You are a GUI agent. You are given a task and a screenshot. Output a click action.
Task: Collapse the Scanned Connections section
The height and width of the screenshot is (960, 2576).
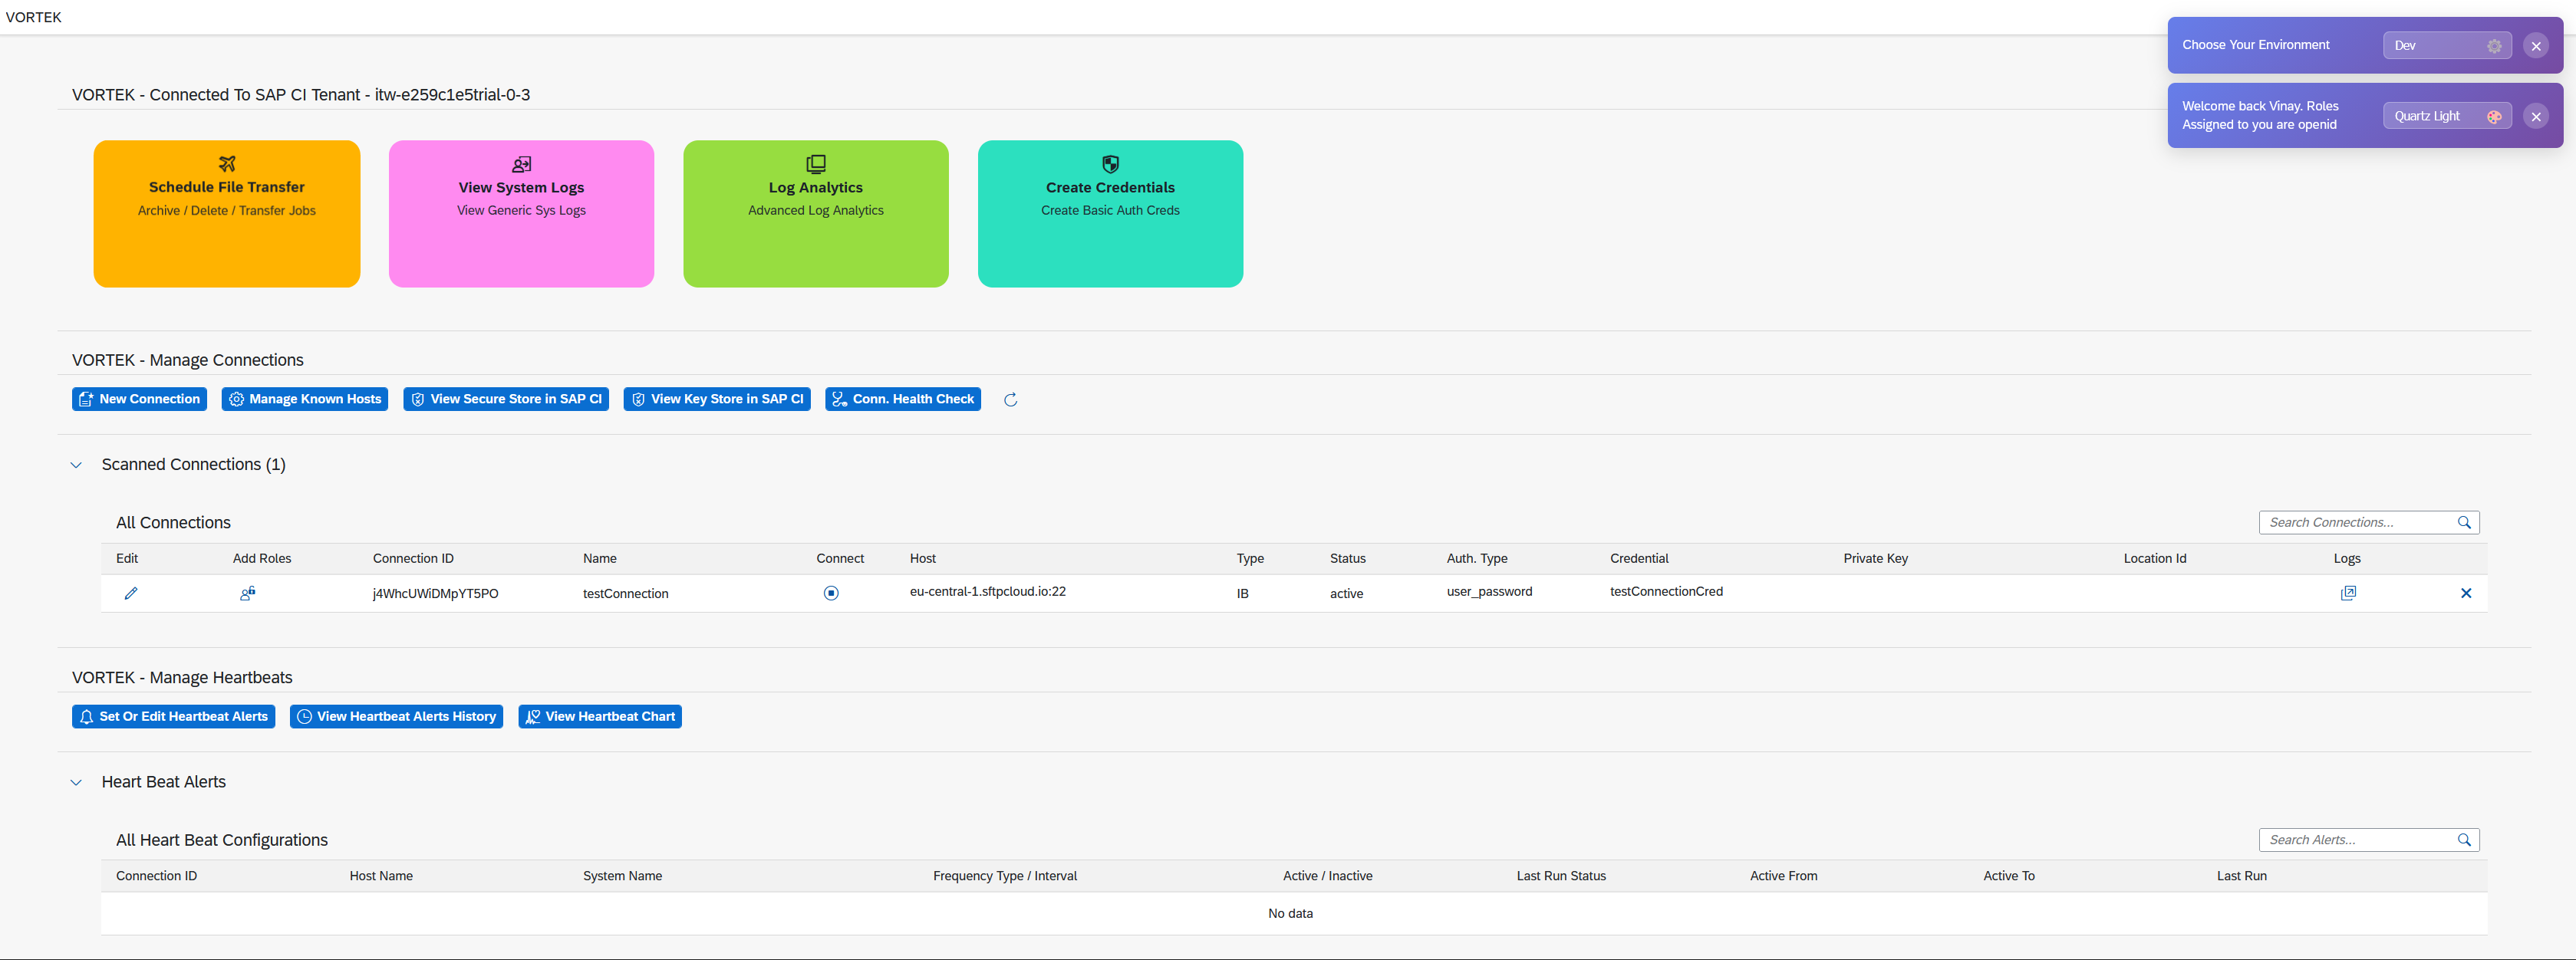click(76, 465)
